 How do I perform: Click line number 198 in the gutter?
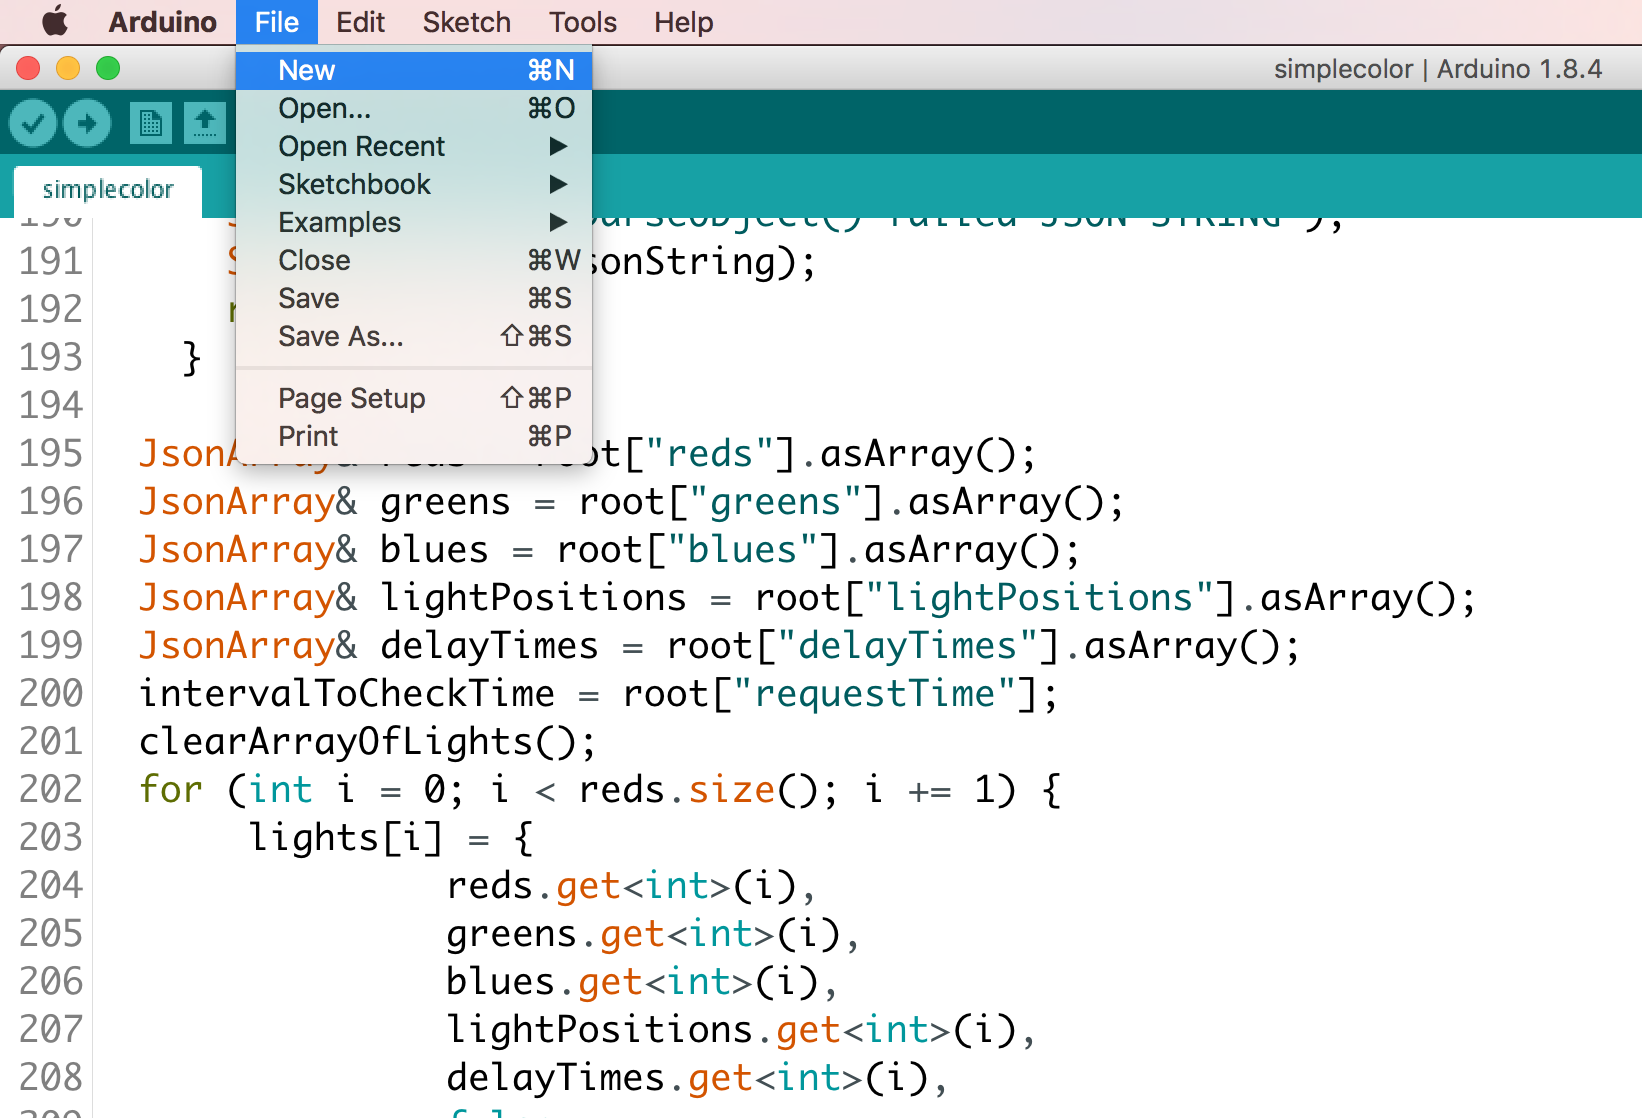[x=51, y=597]
